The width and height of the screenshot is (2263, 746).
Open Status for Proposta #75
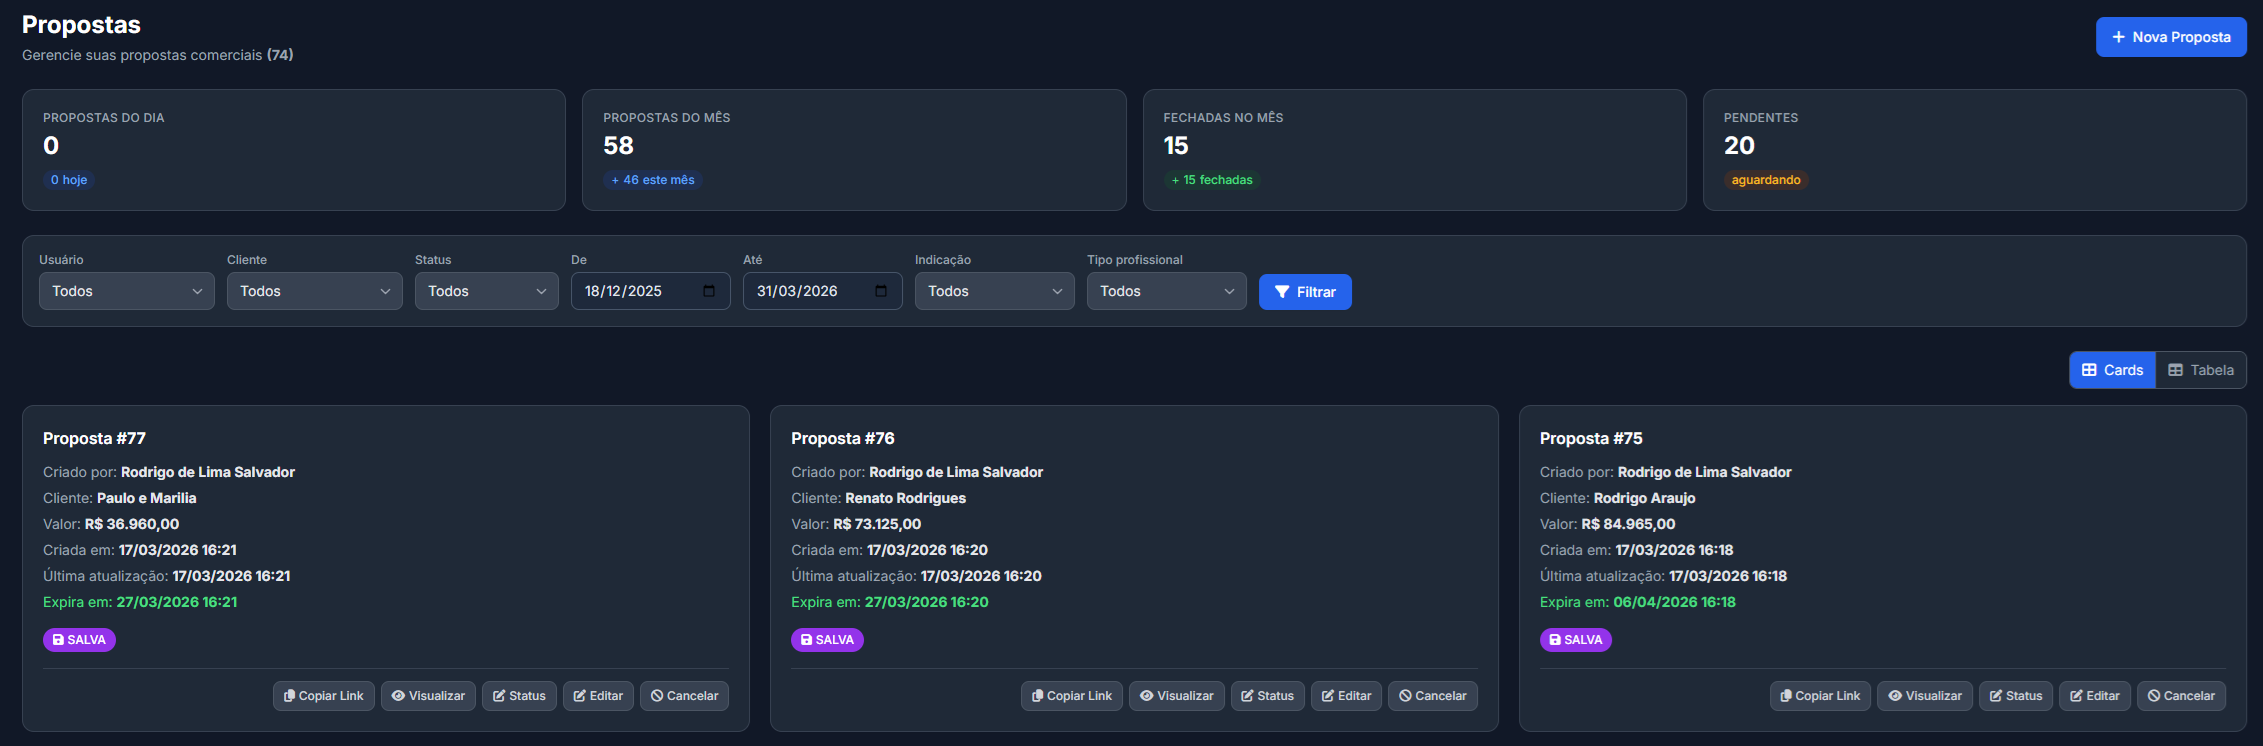[x=2016, y=696]
